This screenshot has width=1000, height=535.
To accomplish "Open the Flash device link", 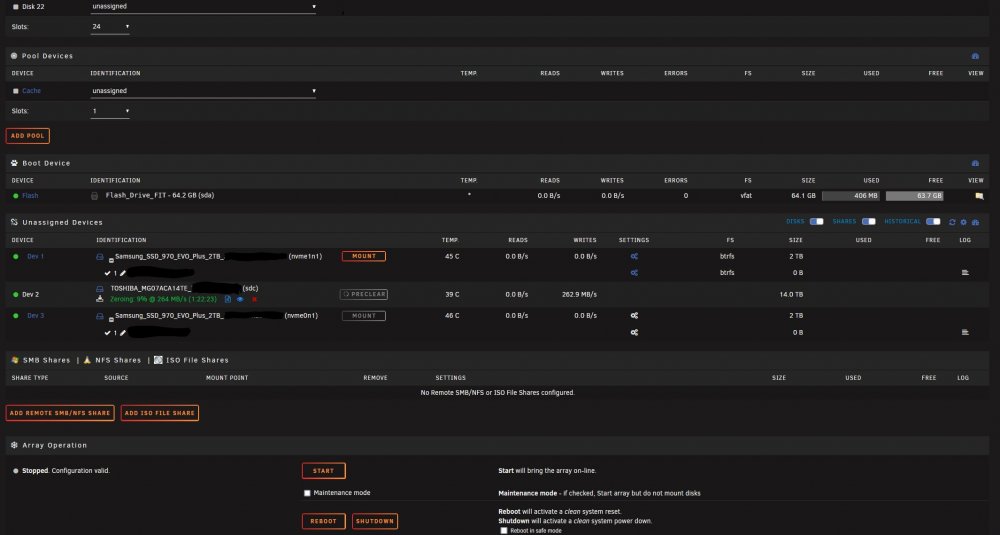I will click(x=30, y=196).
